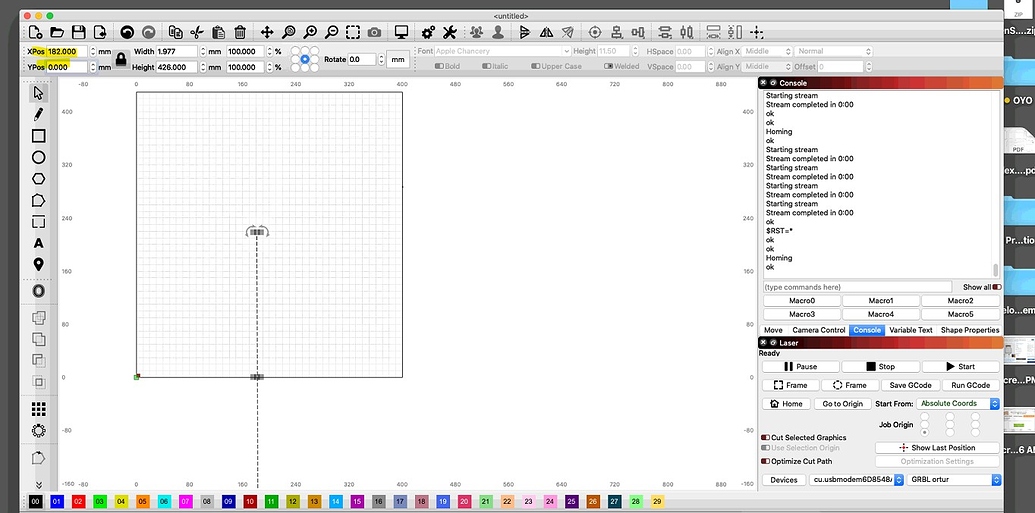Screen dimensions: 1035x513
Task: Select center anchor point in position grid
Action: click(x=304, y=59)
